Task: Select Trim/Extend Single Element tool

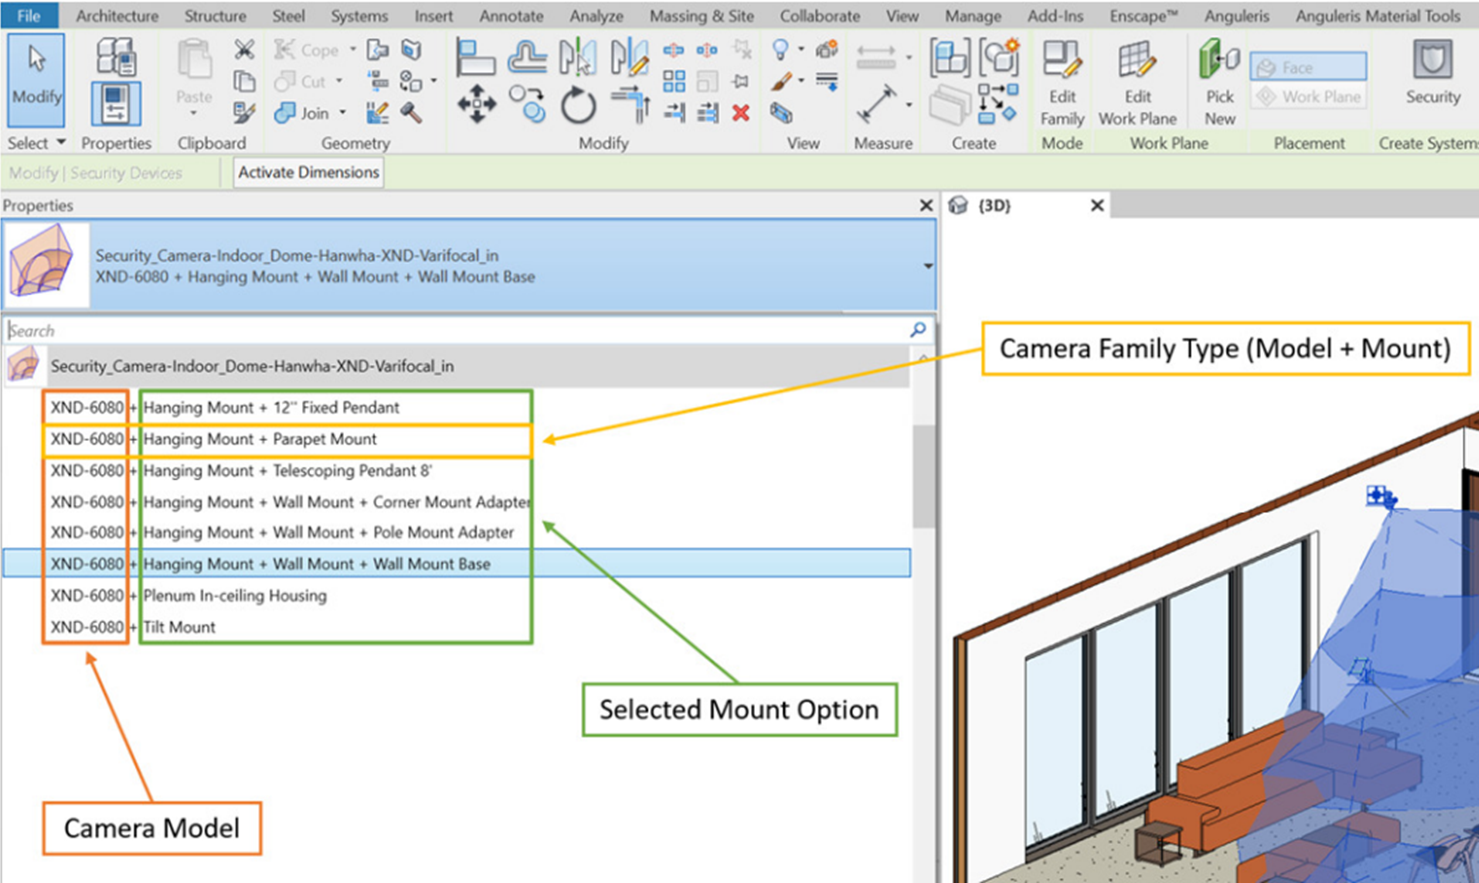Action: pos(674,113)
